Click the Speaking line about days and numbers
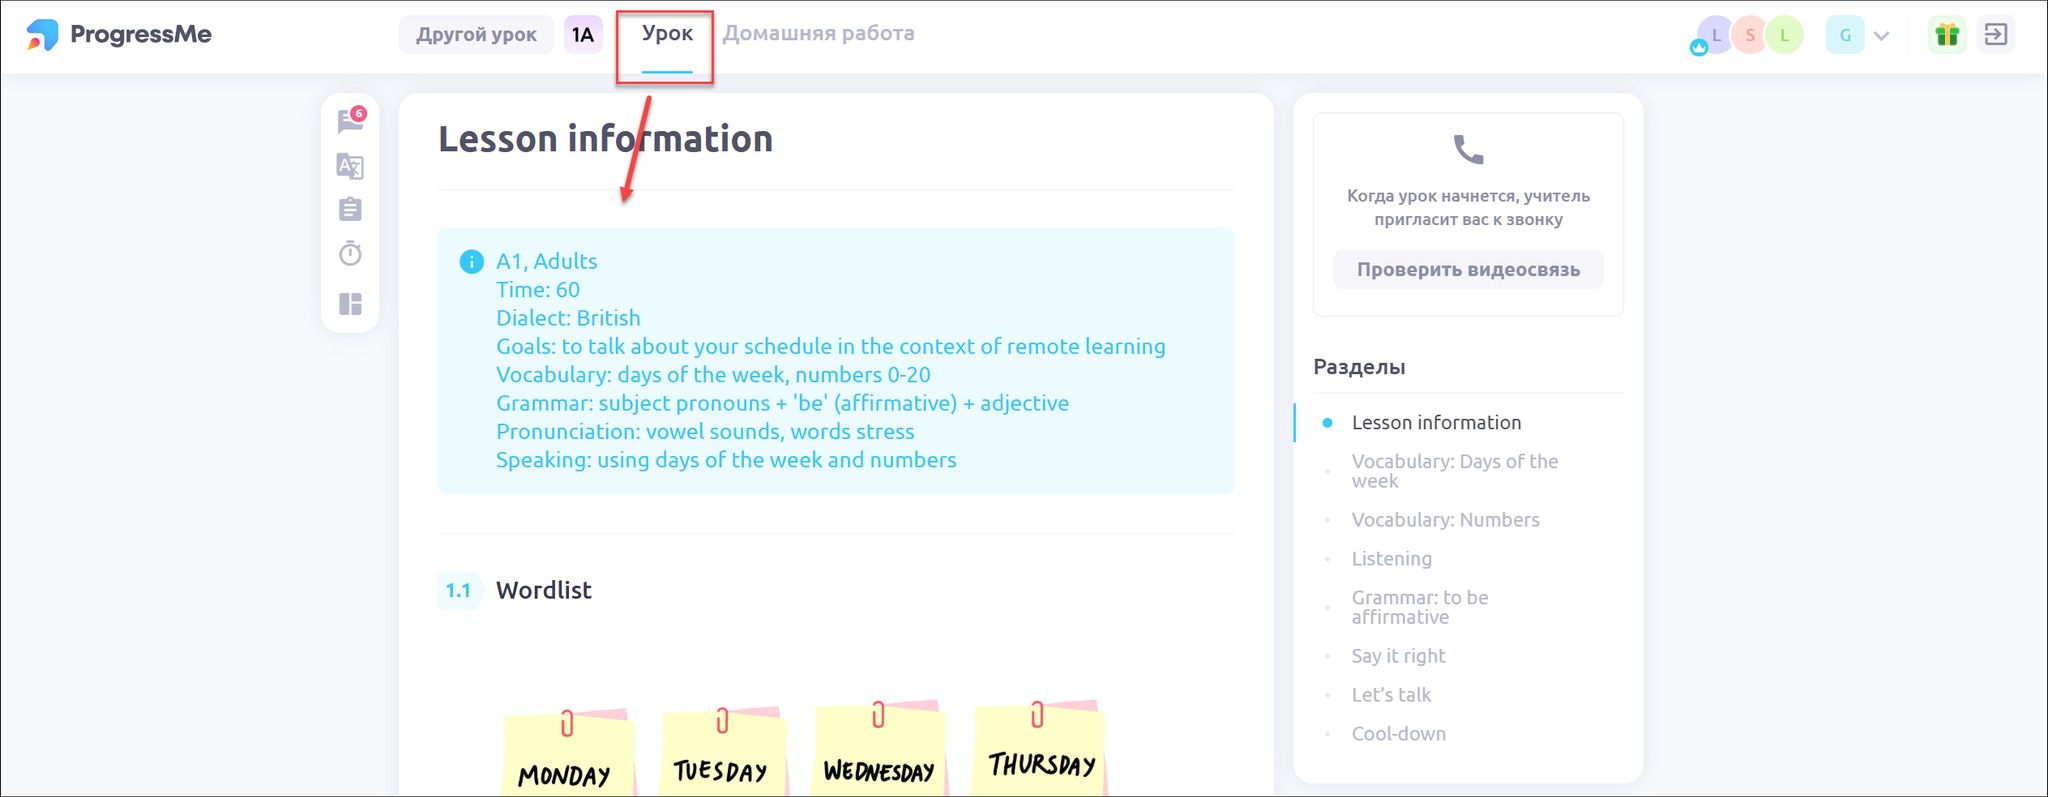 coord(726,460)
